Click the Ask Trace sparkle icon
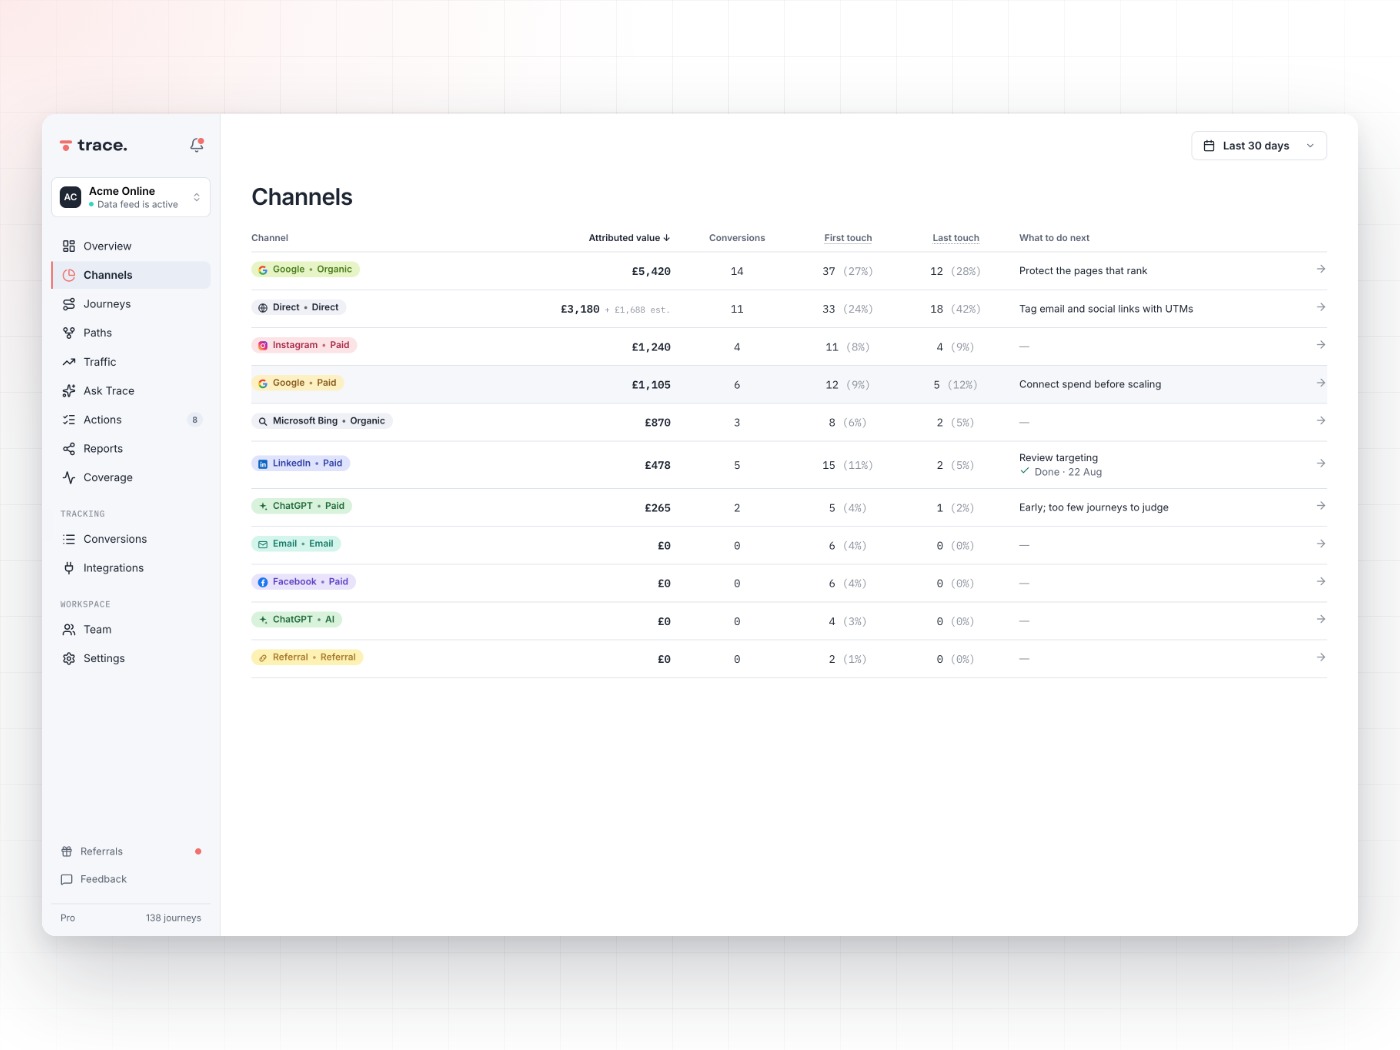The height and width of the screenshot is (1050, 1400). [x=69, y=391]
